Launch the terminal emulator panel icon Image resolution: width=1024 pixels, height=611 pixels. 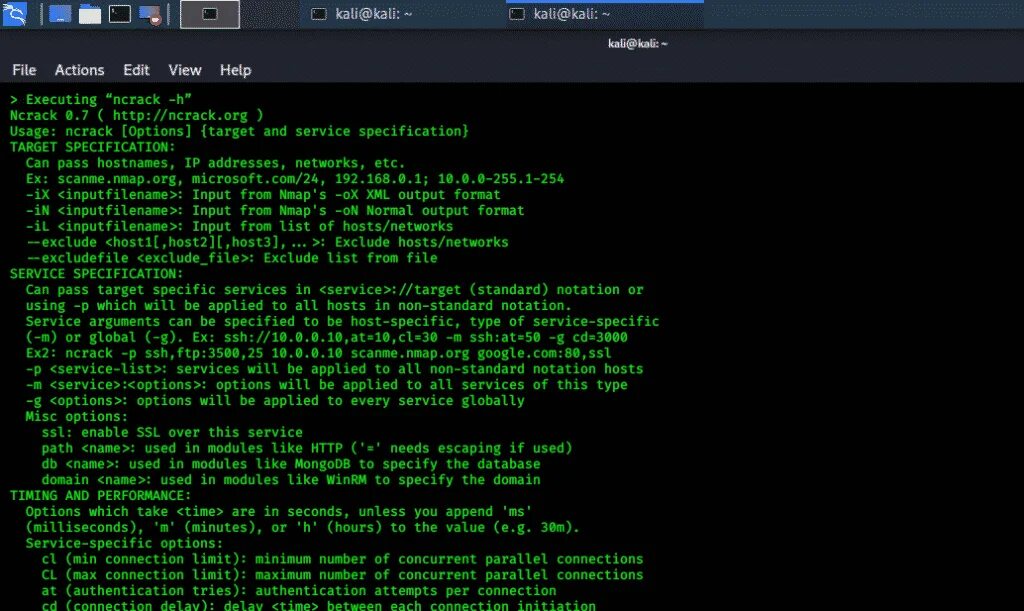point(120,14)
